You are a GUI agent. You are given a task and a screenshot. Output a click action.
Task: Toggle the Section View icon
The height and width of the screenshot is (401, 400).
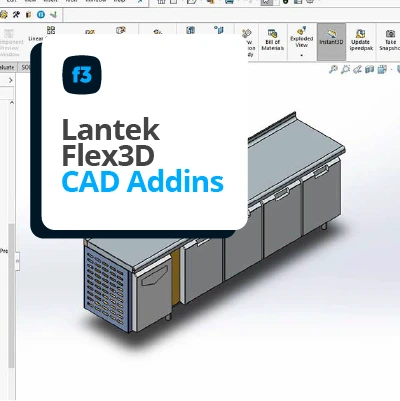(369, 69)
